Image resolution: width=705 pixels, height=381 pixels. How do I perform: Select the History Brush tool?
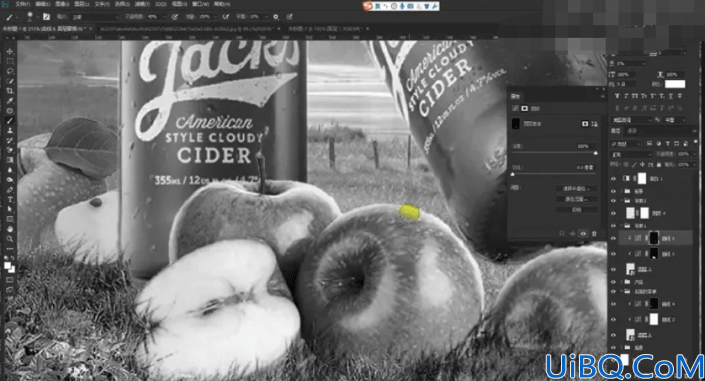tap(9, 140)
